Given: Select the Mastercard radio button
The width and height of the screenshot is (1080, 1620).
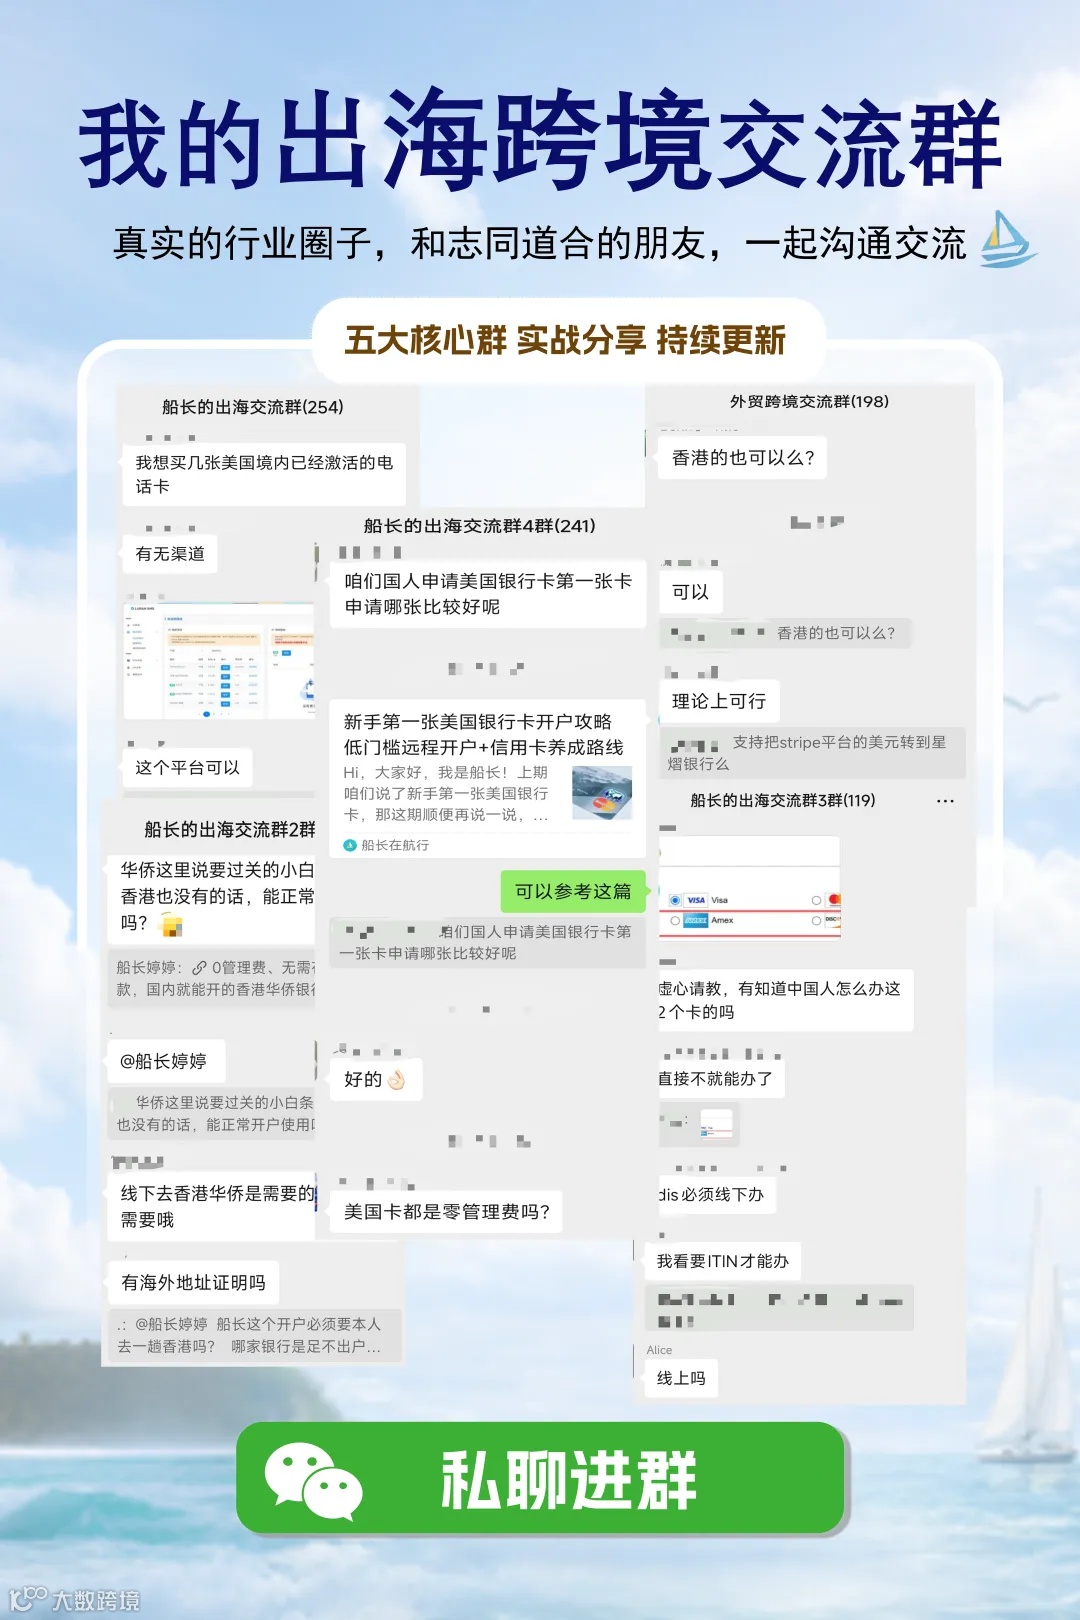Looking at the screenshot, I should 817,900.
